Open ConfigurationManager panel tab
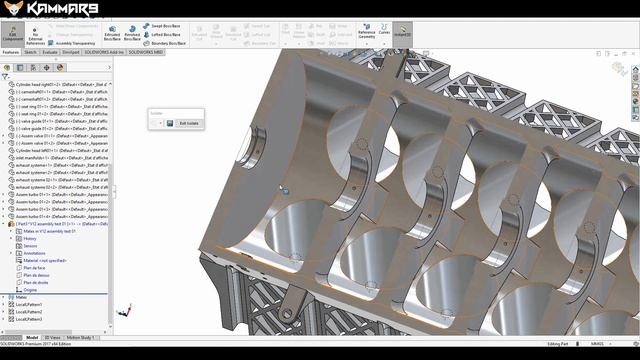The width and height of the screenshot is (640, 360). (33, 68)
